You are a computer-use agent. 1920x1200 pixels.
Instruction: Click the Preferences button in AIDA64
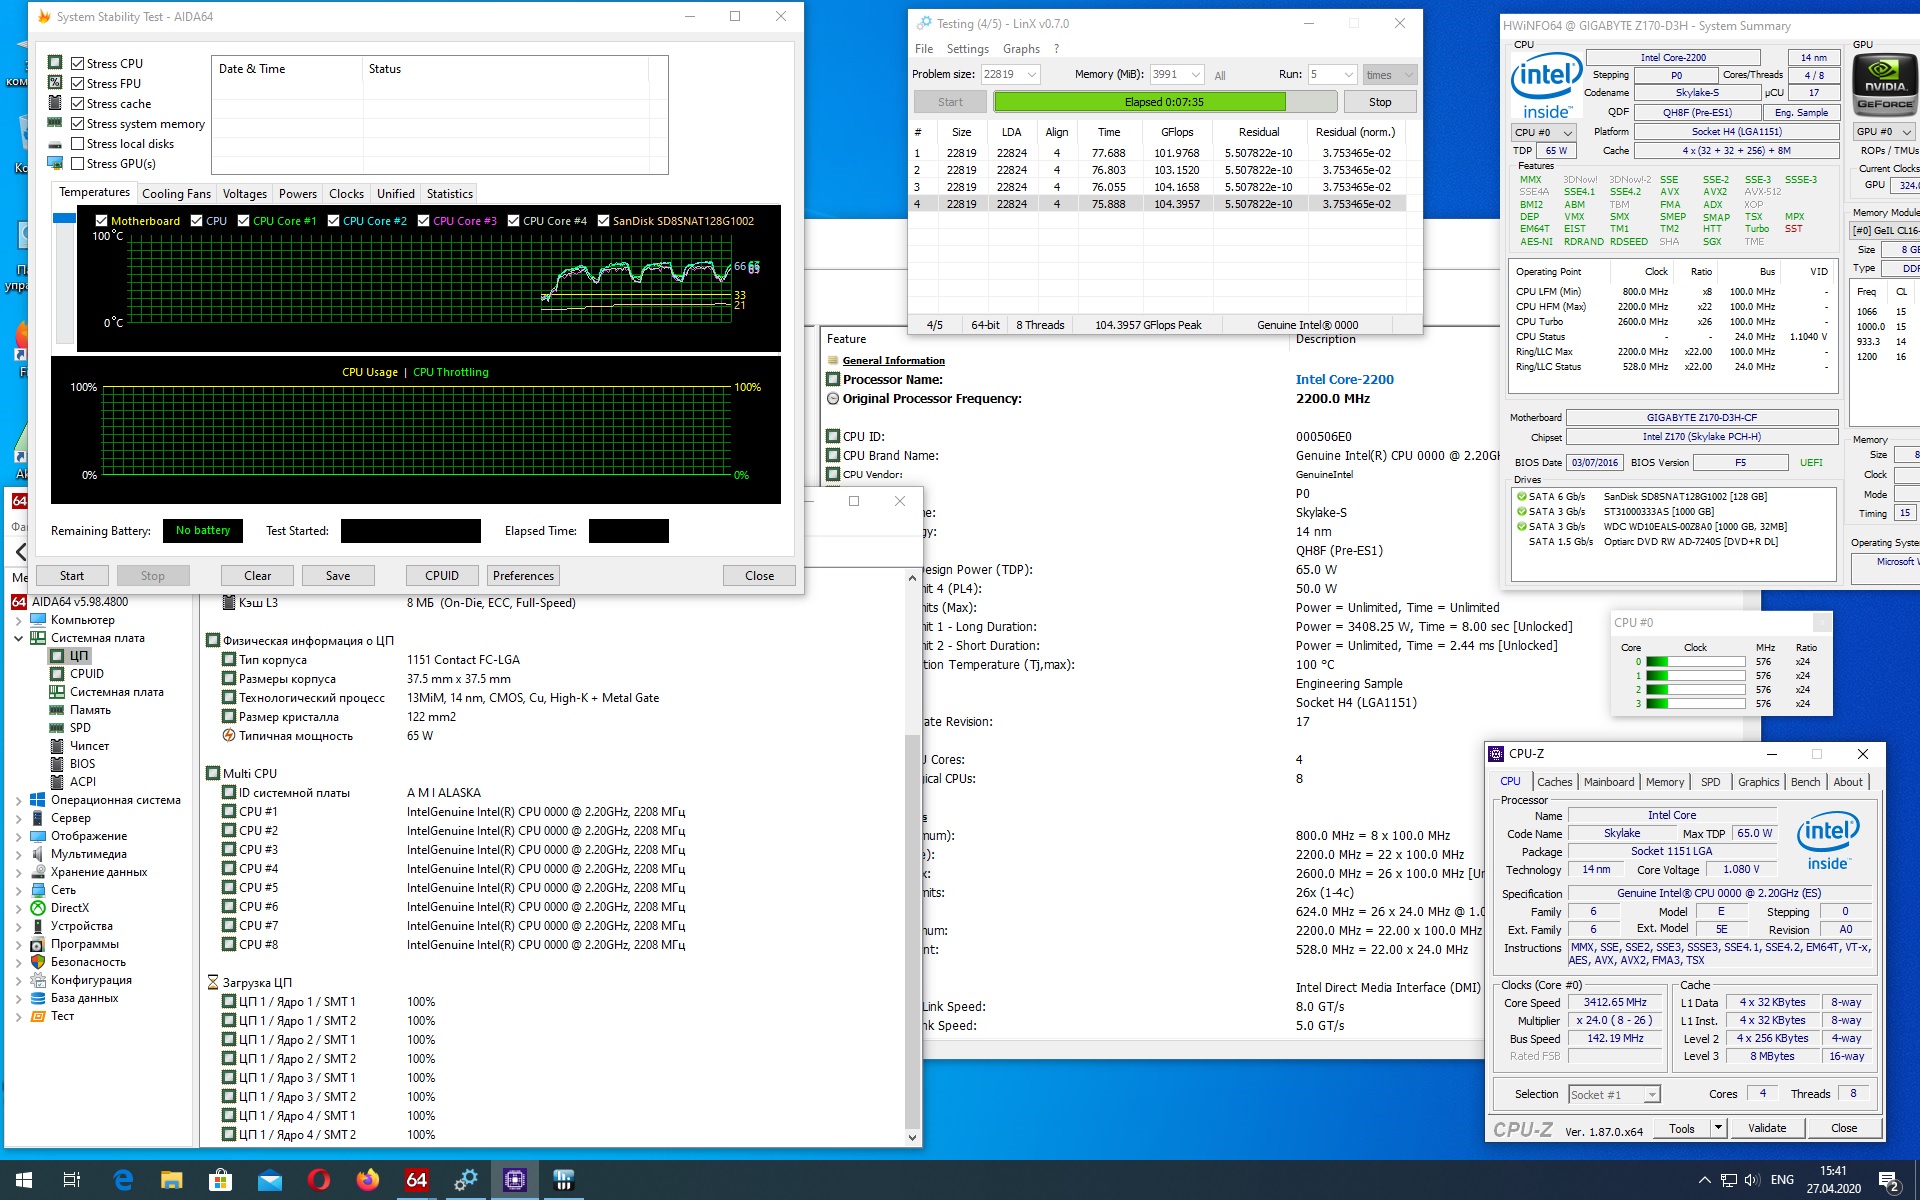click(x=523, y=576)
